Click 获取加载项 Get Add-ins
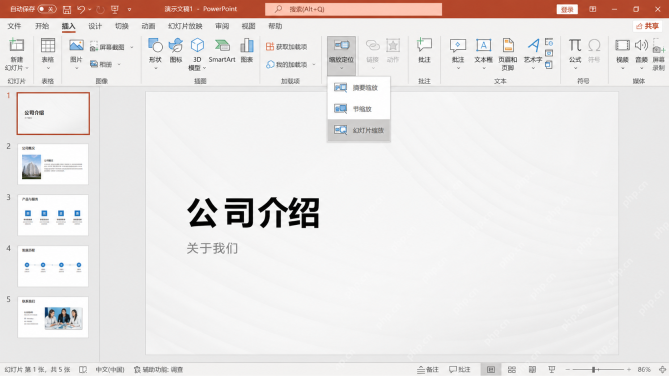 tap(286, 47)
